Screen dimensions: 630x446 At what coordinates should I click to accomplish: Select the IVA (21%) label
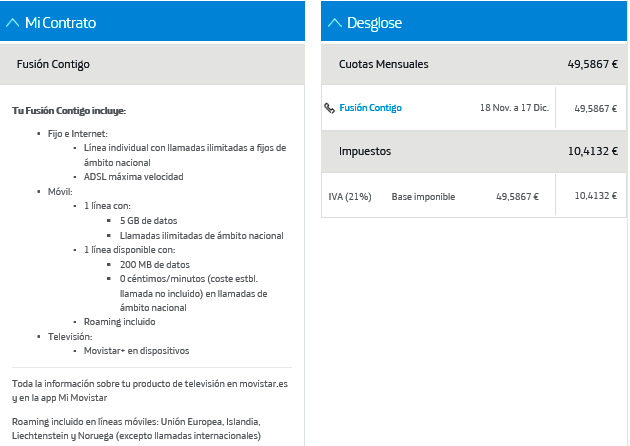point(350,197)
